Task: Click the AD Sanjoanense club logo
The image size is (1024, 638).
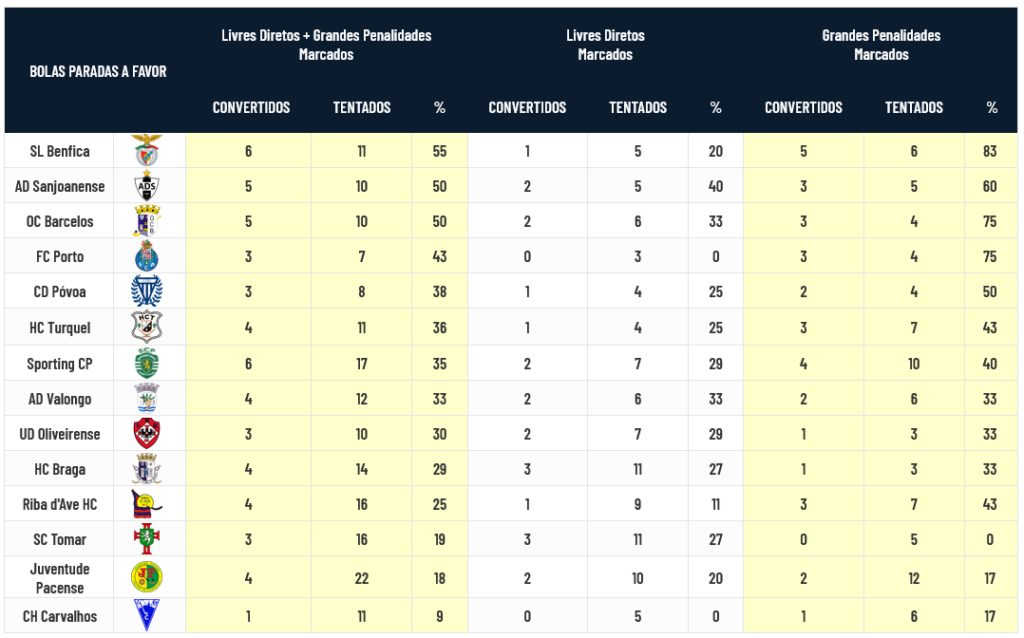Action: [146, 186]
